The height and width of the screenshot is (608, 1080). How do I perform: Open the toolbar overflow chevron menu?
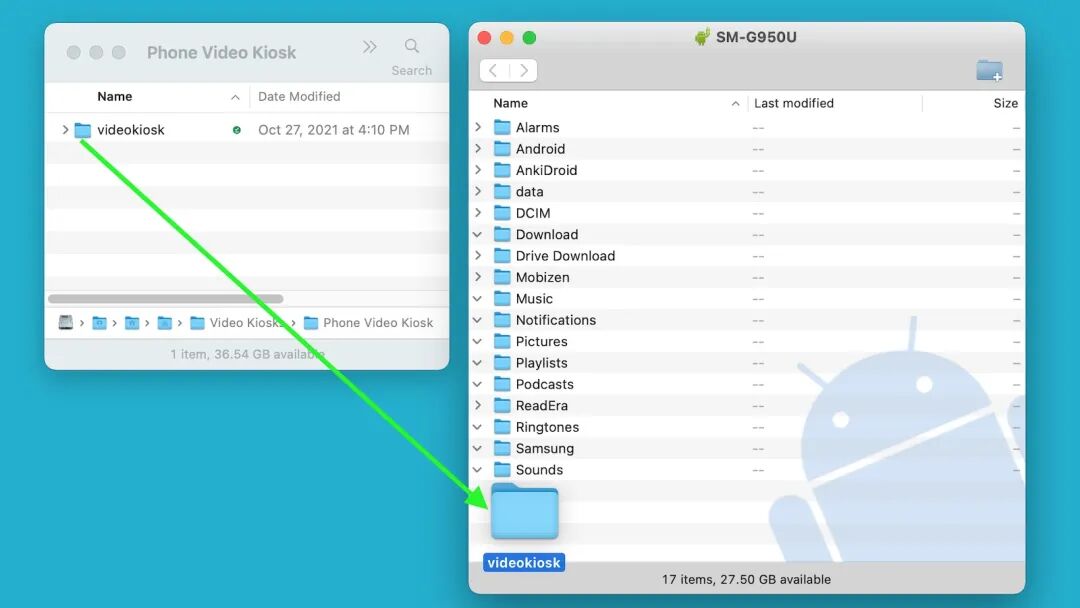tap(369, 46)
